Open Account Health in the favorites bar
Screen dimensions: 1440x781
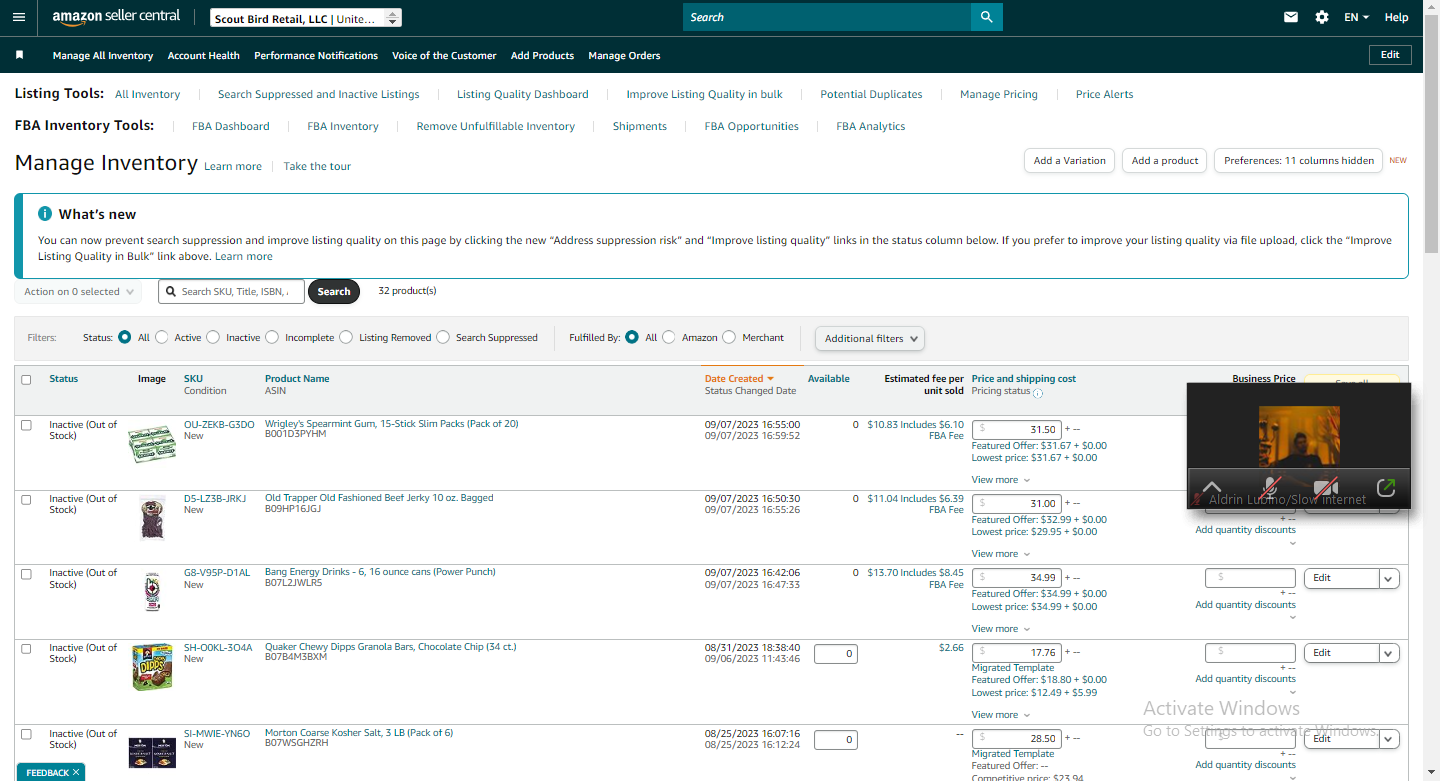(204, 56)
